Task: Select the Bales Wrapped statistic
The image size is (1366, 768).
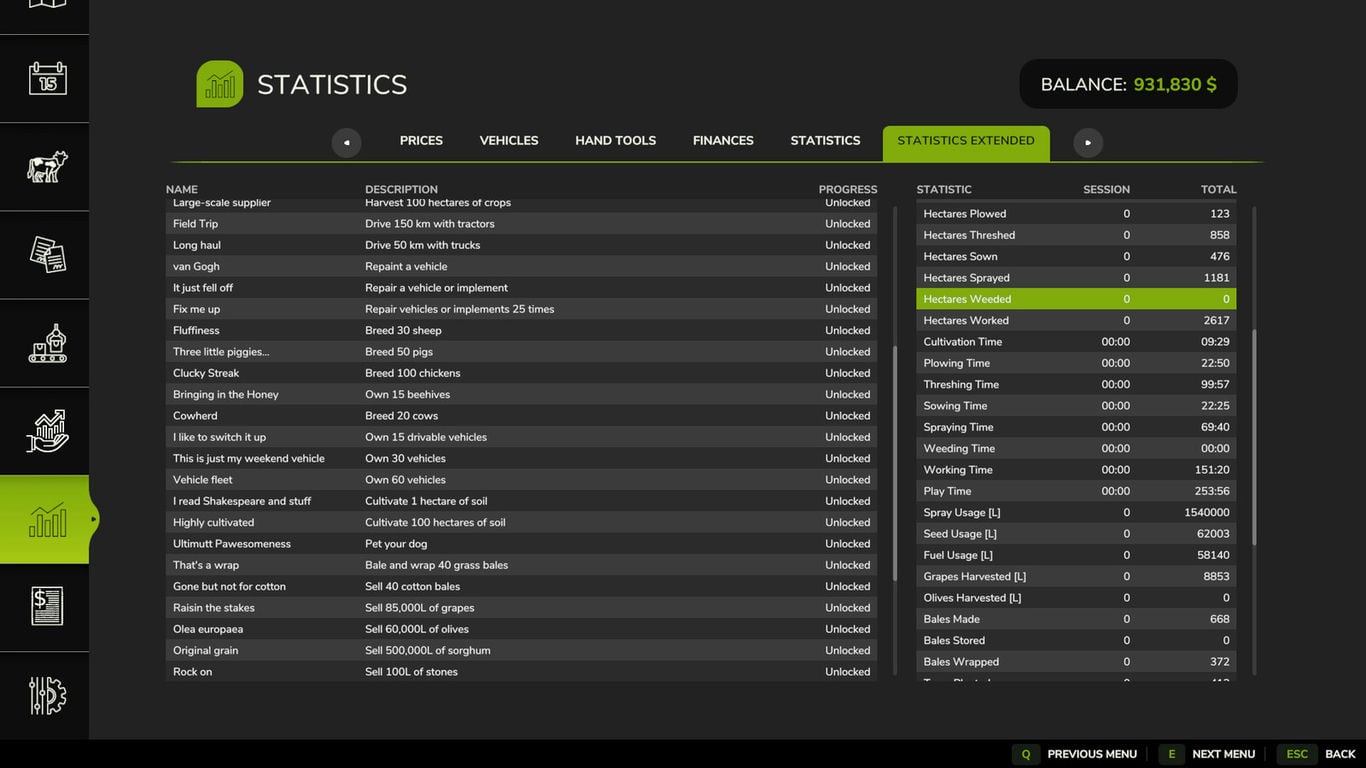Action: [x=1076, y=662]
